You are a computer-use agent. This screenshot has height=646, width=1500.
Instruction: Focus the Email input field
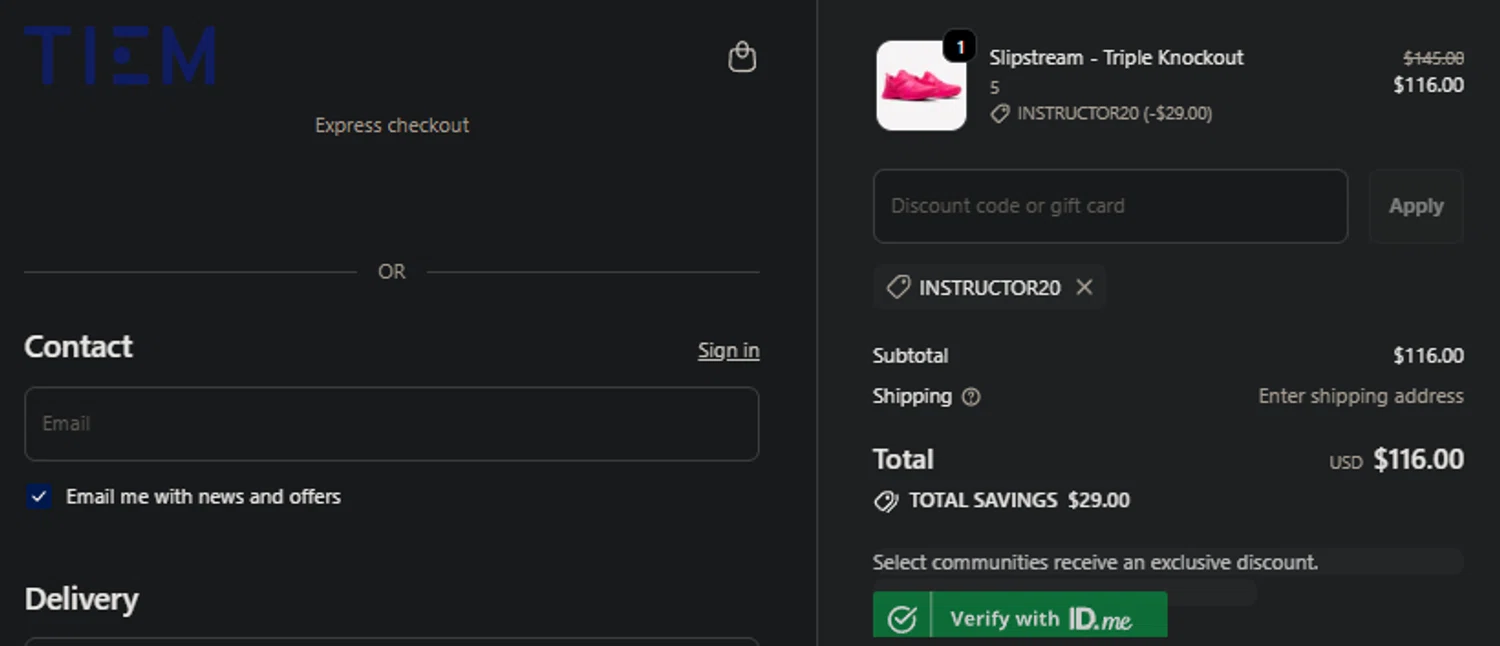pos(391,424)
